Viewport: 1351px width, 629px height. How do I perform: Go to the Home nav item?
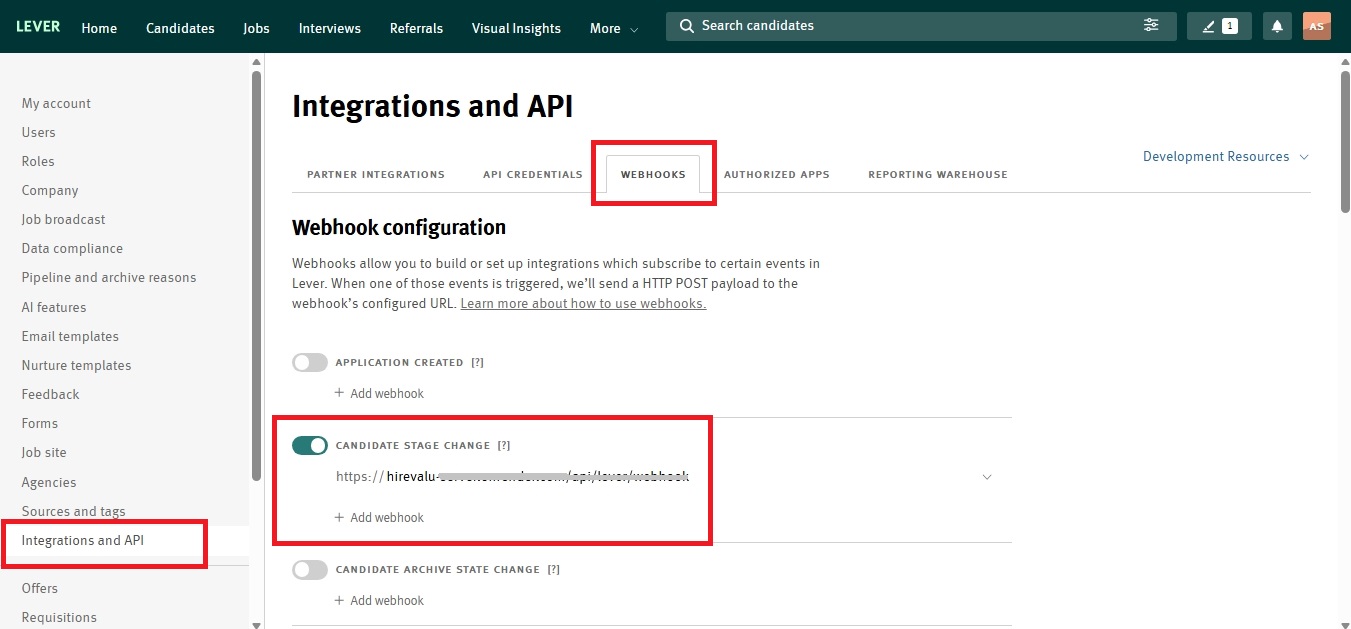click(99, 28)
